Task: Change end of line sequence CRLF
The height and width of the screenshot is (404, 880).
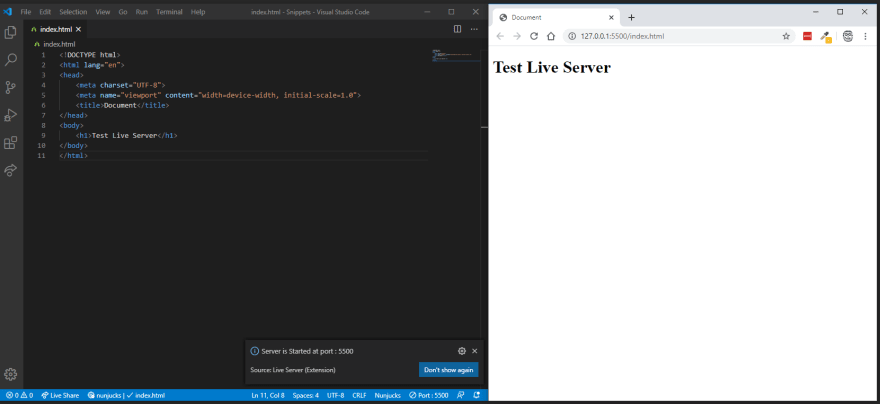Action: coord(359,395)
